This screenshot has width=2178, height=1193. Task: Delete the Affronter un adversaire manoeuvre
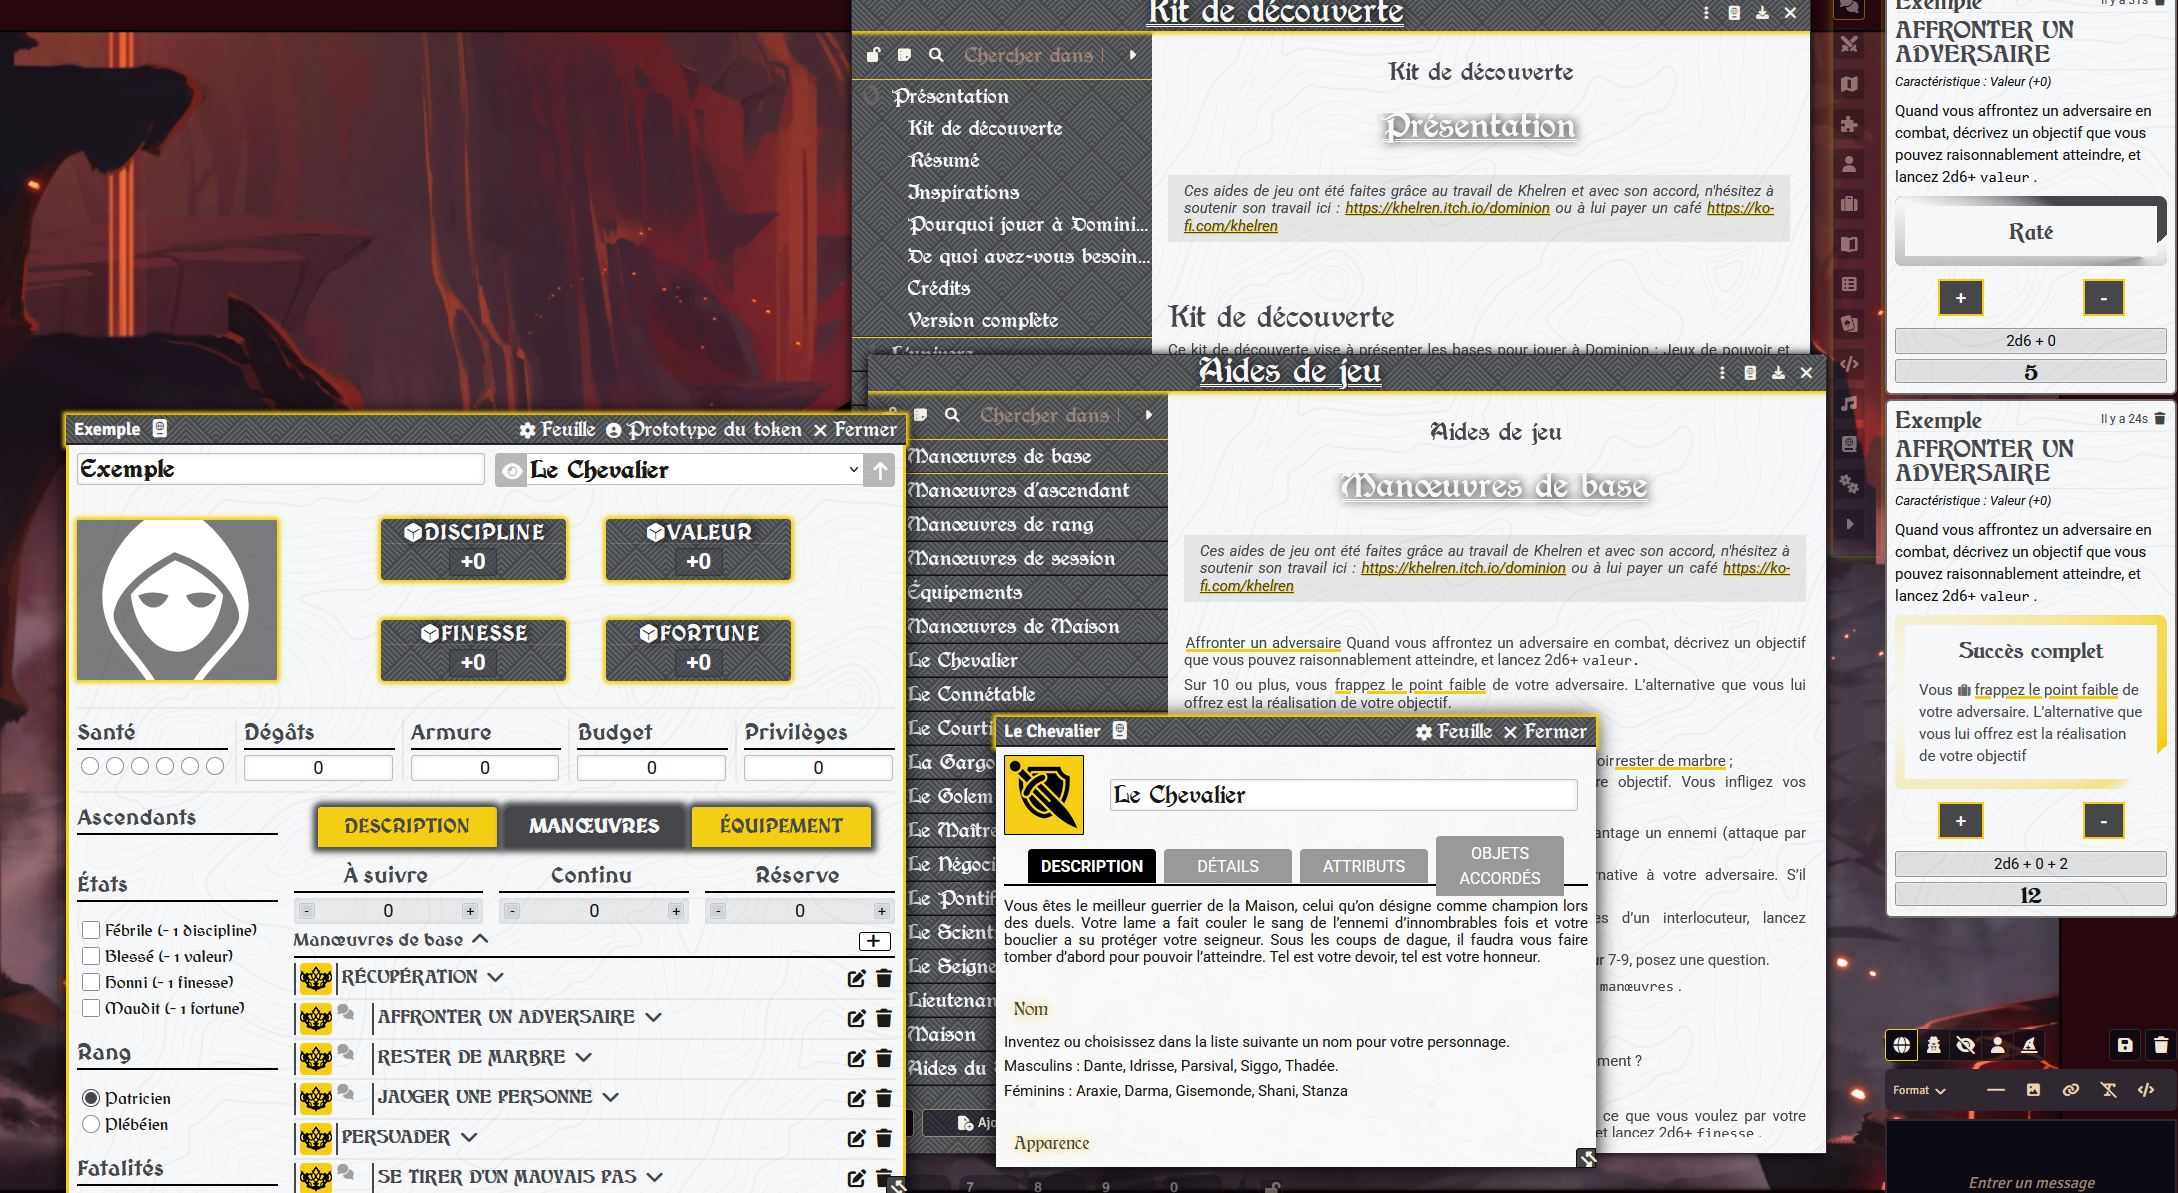coord(884,1018)
